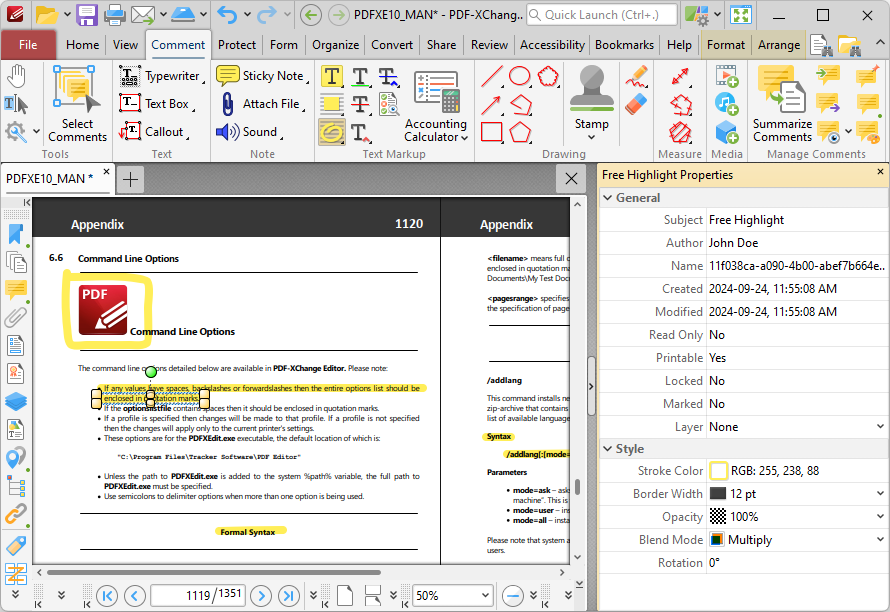The height and width of the screenshot is (612, 890).
Task: Open the Border Width dropdown
Action: pos(880,493)
